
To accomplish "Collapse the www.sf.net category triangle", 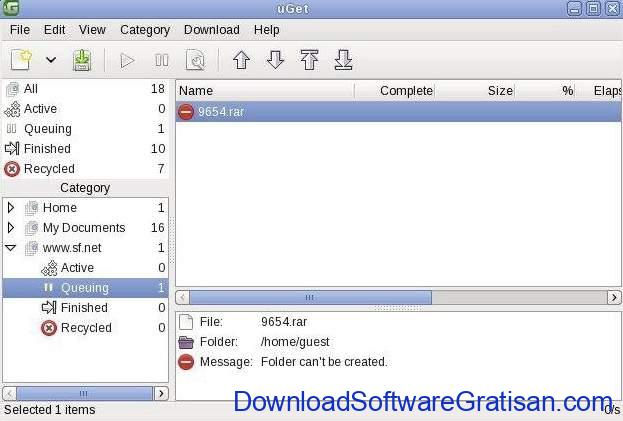I will (10, 248).
